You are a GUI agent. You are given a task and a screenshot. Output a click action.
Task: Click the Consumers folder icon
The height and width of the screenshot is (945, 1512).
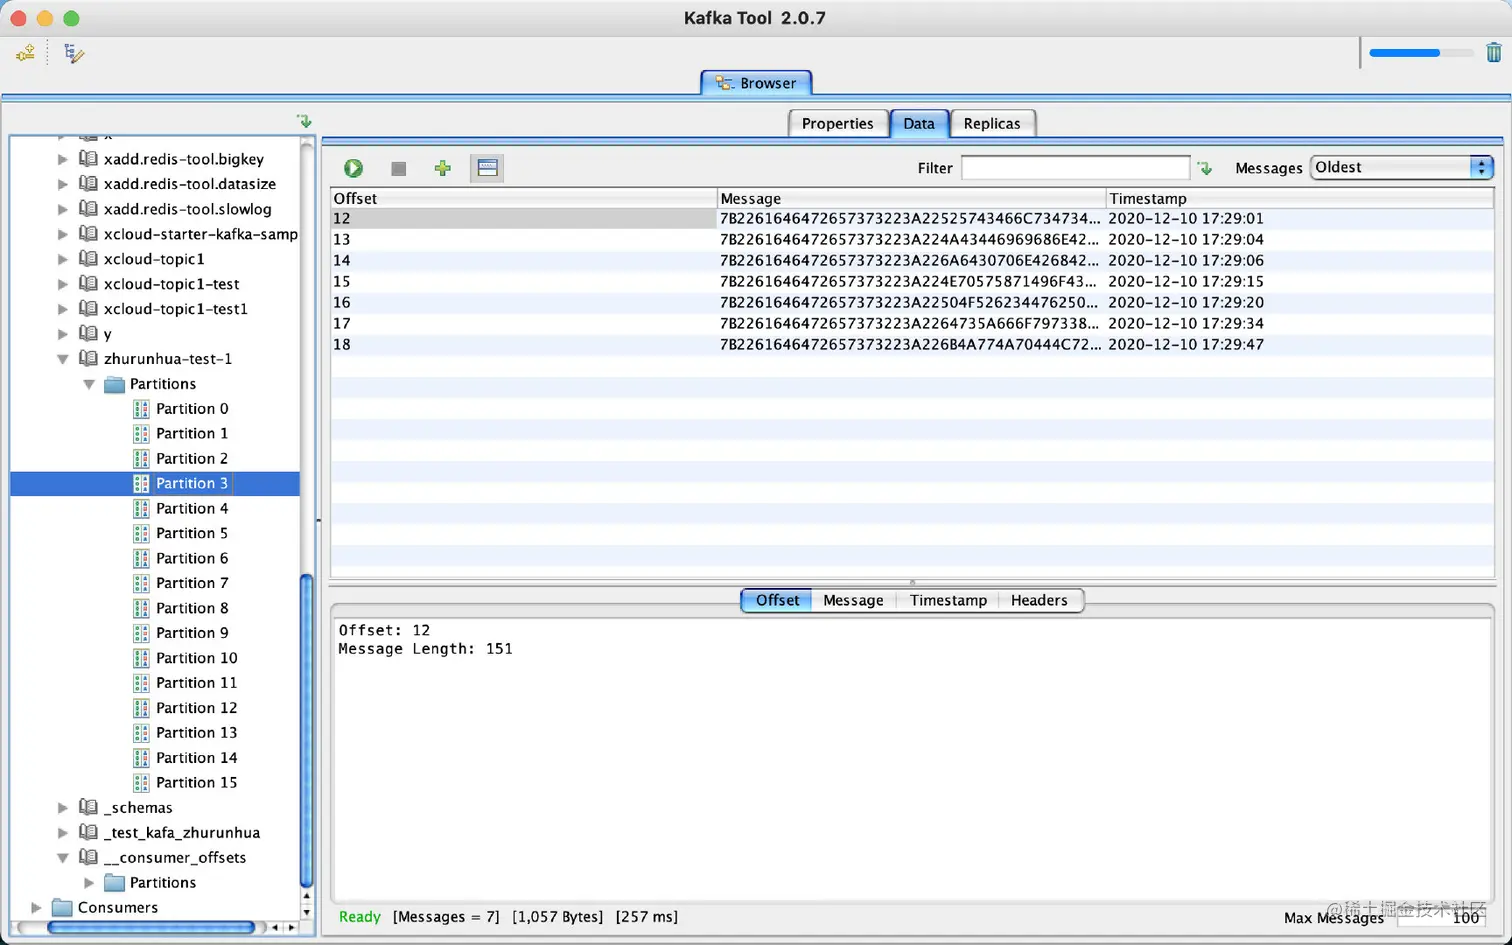62,907
